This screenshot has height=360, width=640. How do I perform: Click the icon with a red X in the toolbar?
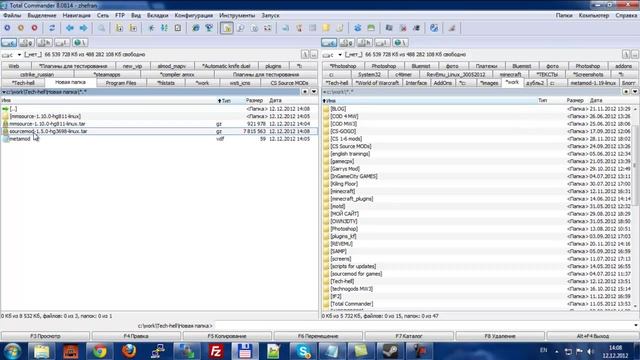(403, 28)
